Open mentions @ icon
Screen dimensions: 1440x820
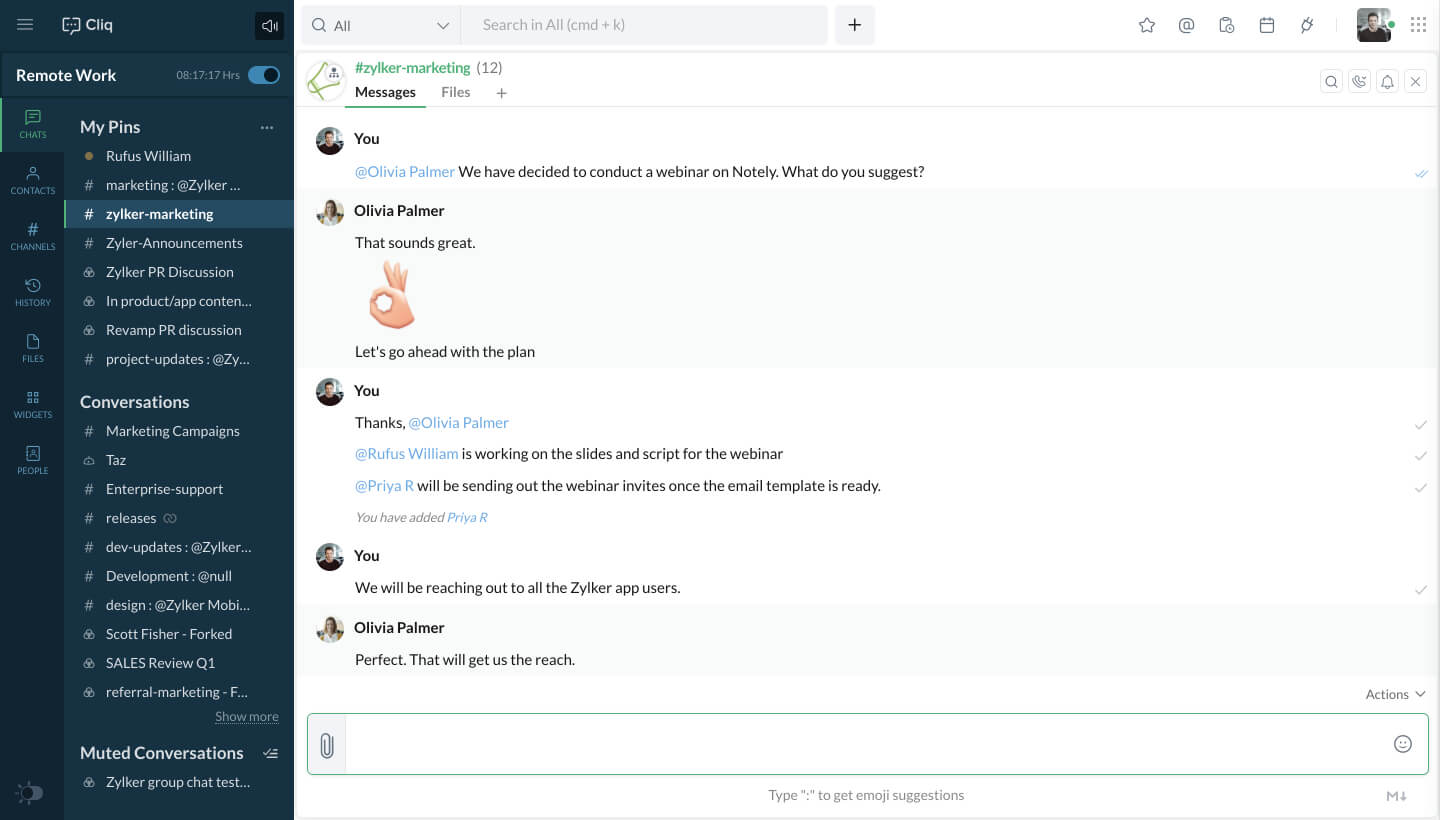[1187, 26]
